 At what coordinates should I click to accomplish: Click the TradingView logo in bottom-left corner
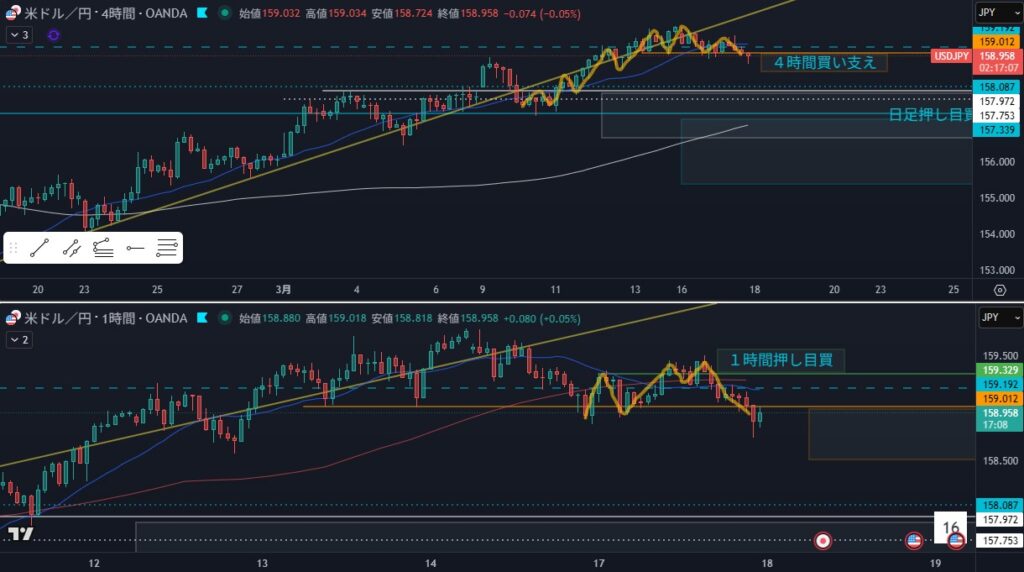[20, 535]
